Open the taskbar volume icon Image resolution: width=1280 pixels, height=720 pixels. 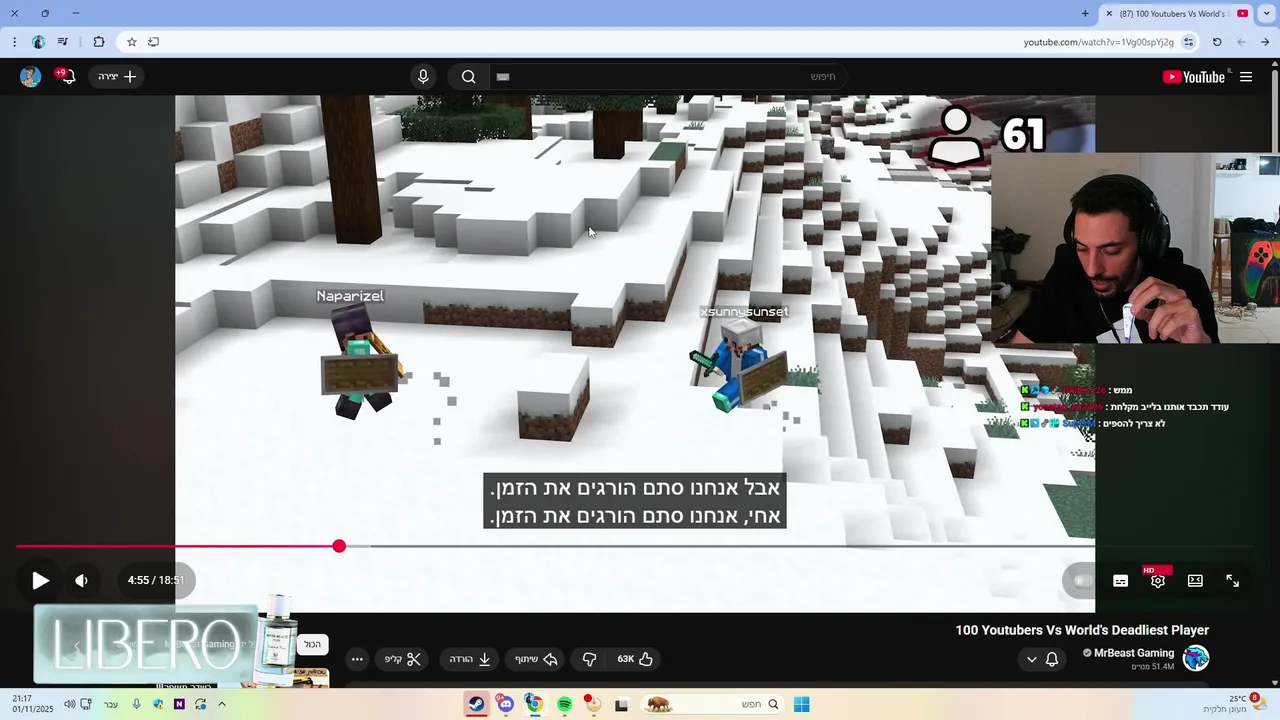[69, 704]
